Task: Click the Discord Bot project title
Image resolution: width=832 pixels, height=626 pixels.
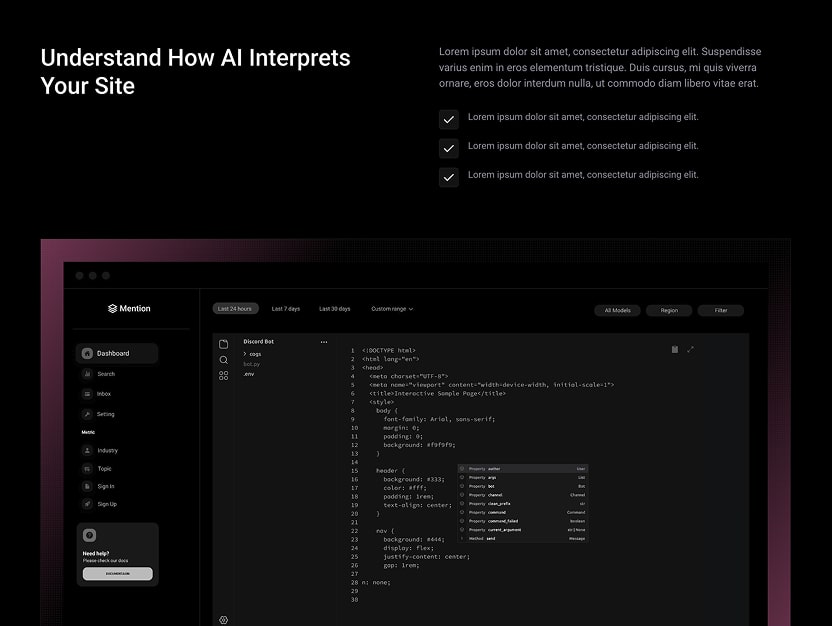Action: click(x=258, y=342)
